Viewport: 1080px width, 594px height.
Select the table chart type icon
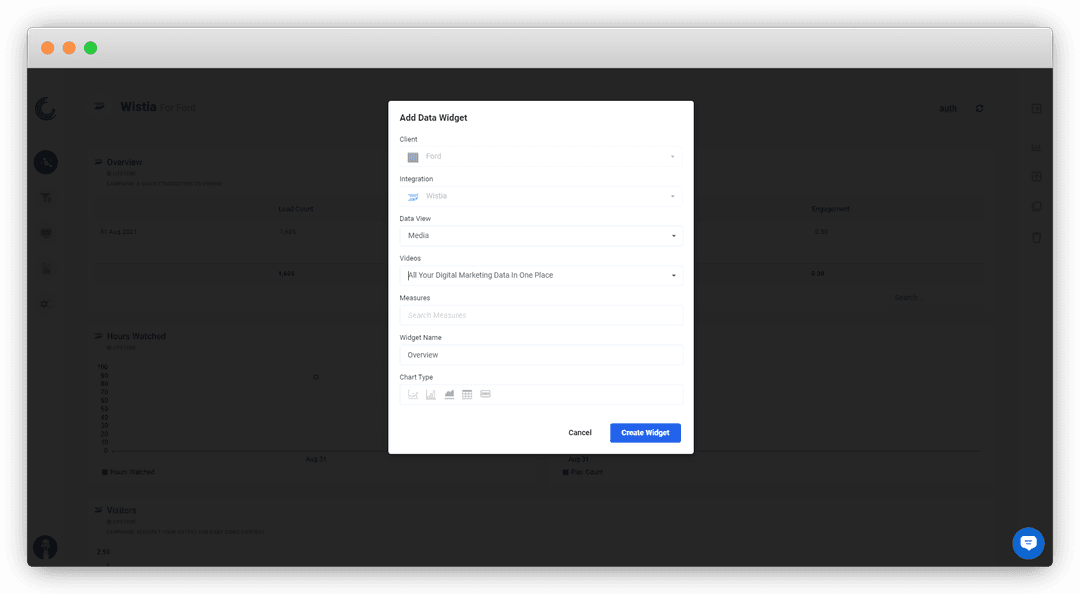pos(467,394)
